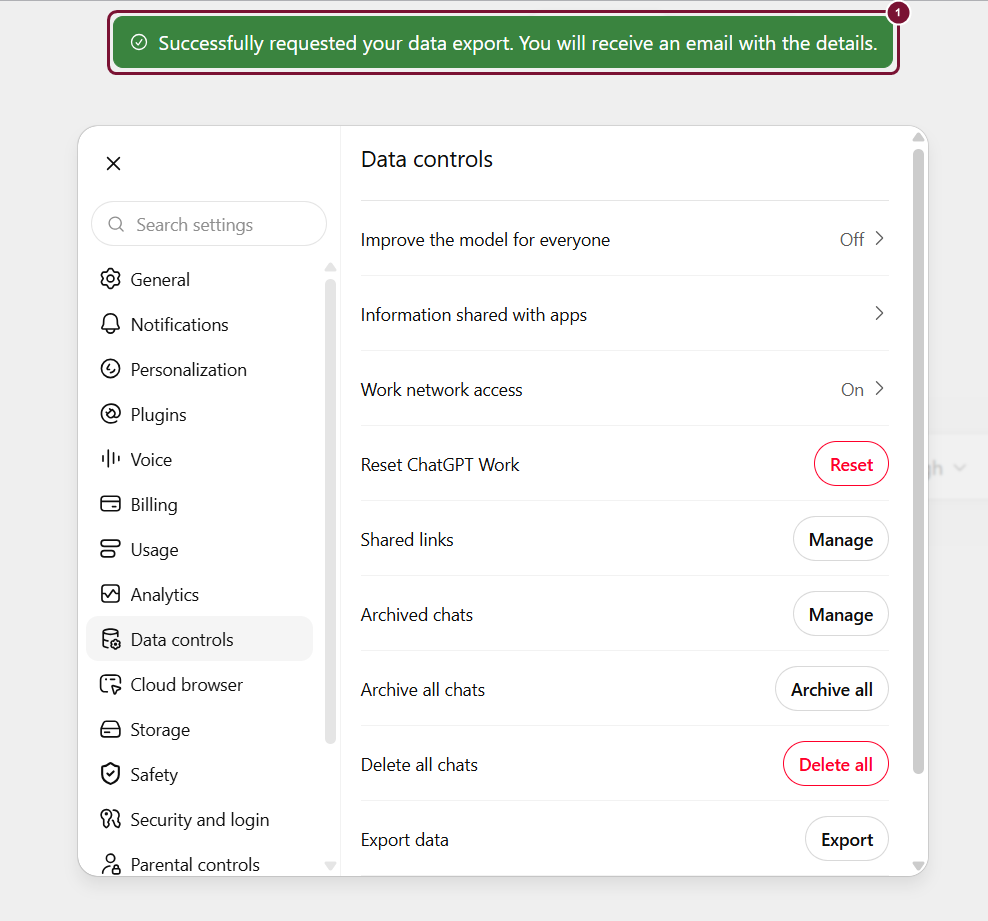
Task: Click the red Delete all button
Action: (836, 764)
